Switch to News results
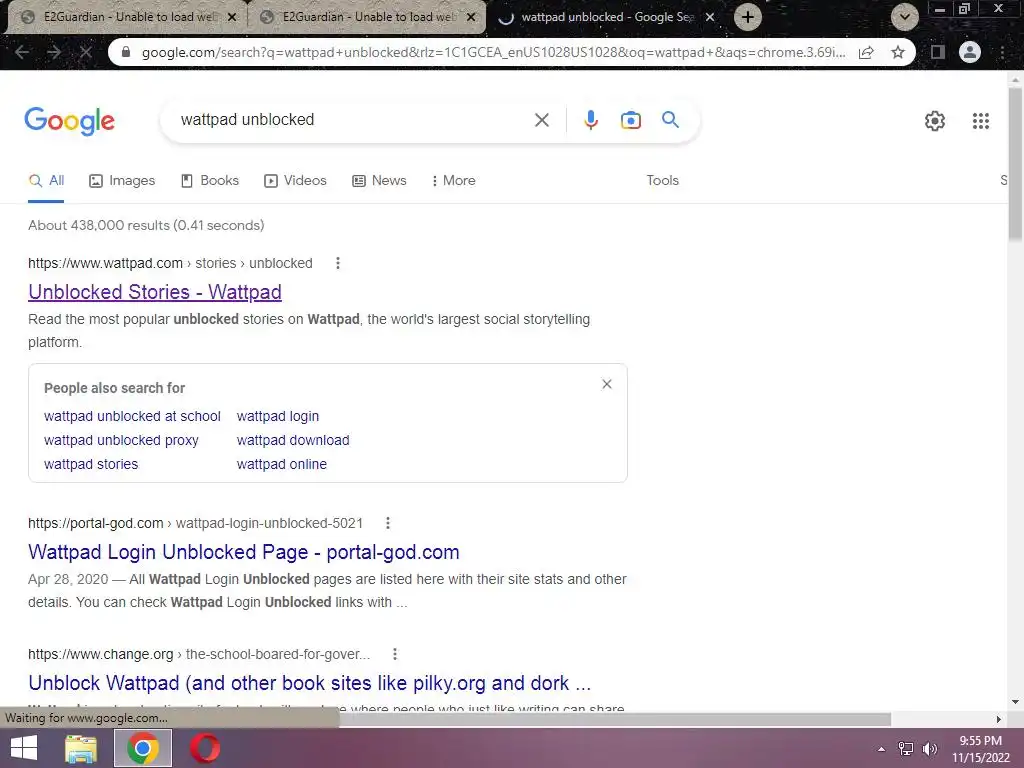This screenshot has height=768, width=1024. [379, 181]
